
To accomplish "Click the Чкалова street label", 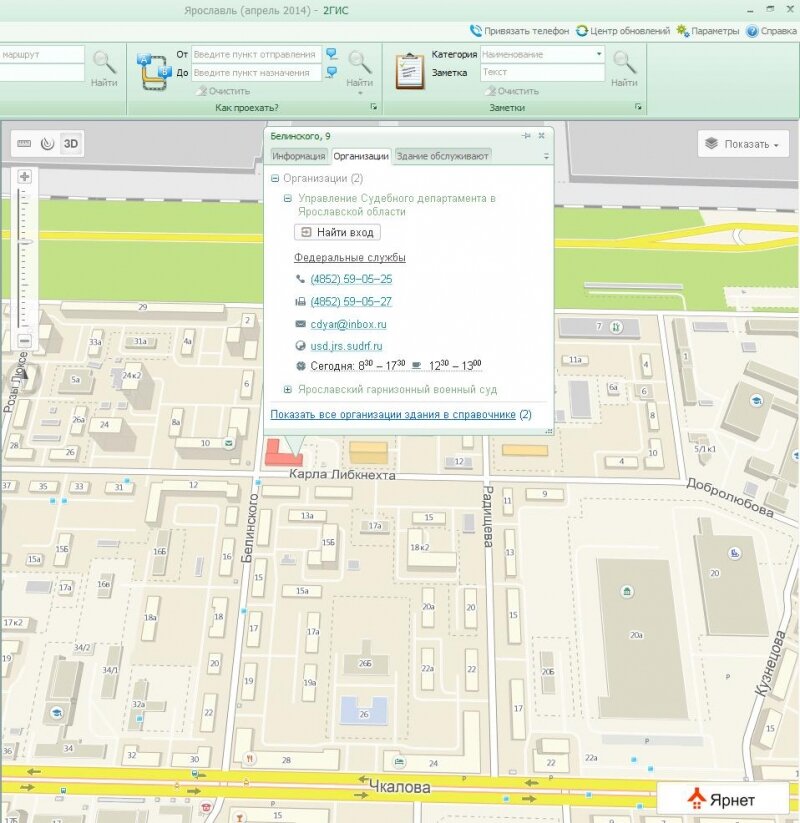I will click(x=399, y=787).
